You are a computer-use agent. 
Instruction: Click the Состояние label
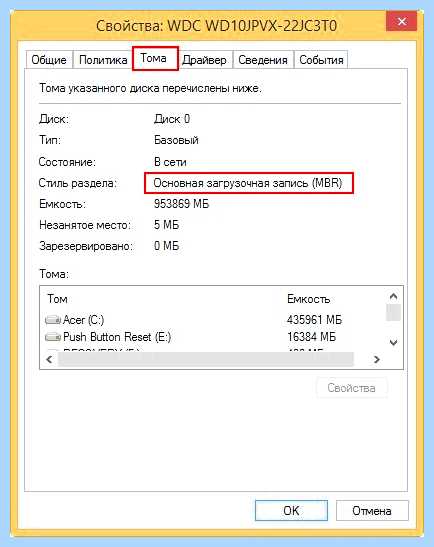tap(67, 162)
